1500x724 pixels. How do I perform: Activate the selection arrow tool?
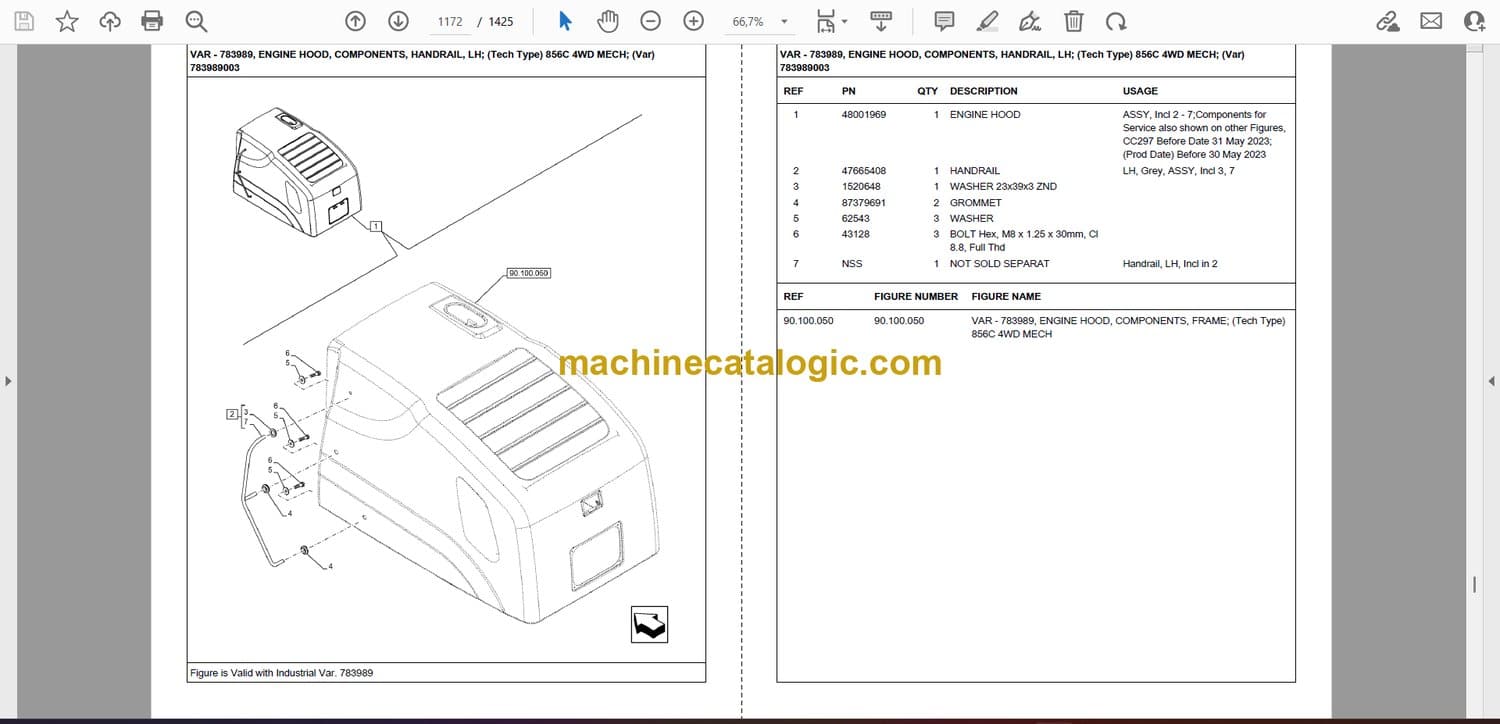click(565, 21)
